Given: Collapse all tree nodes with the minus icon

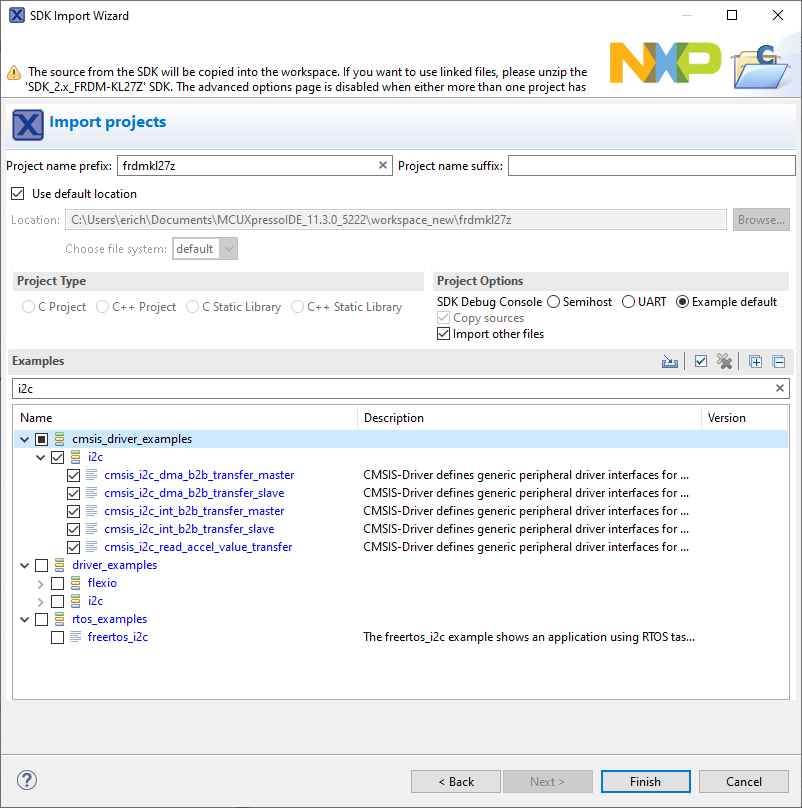Looking at the screenshot, I should (780, 361).
